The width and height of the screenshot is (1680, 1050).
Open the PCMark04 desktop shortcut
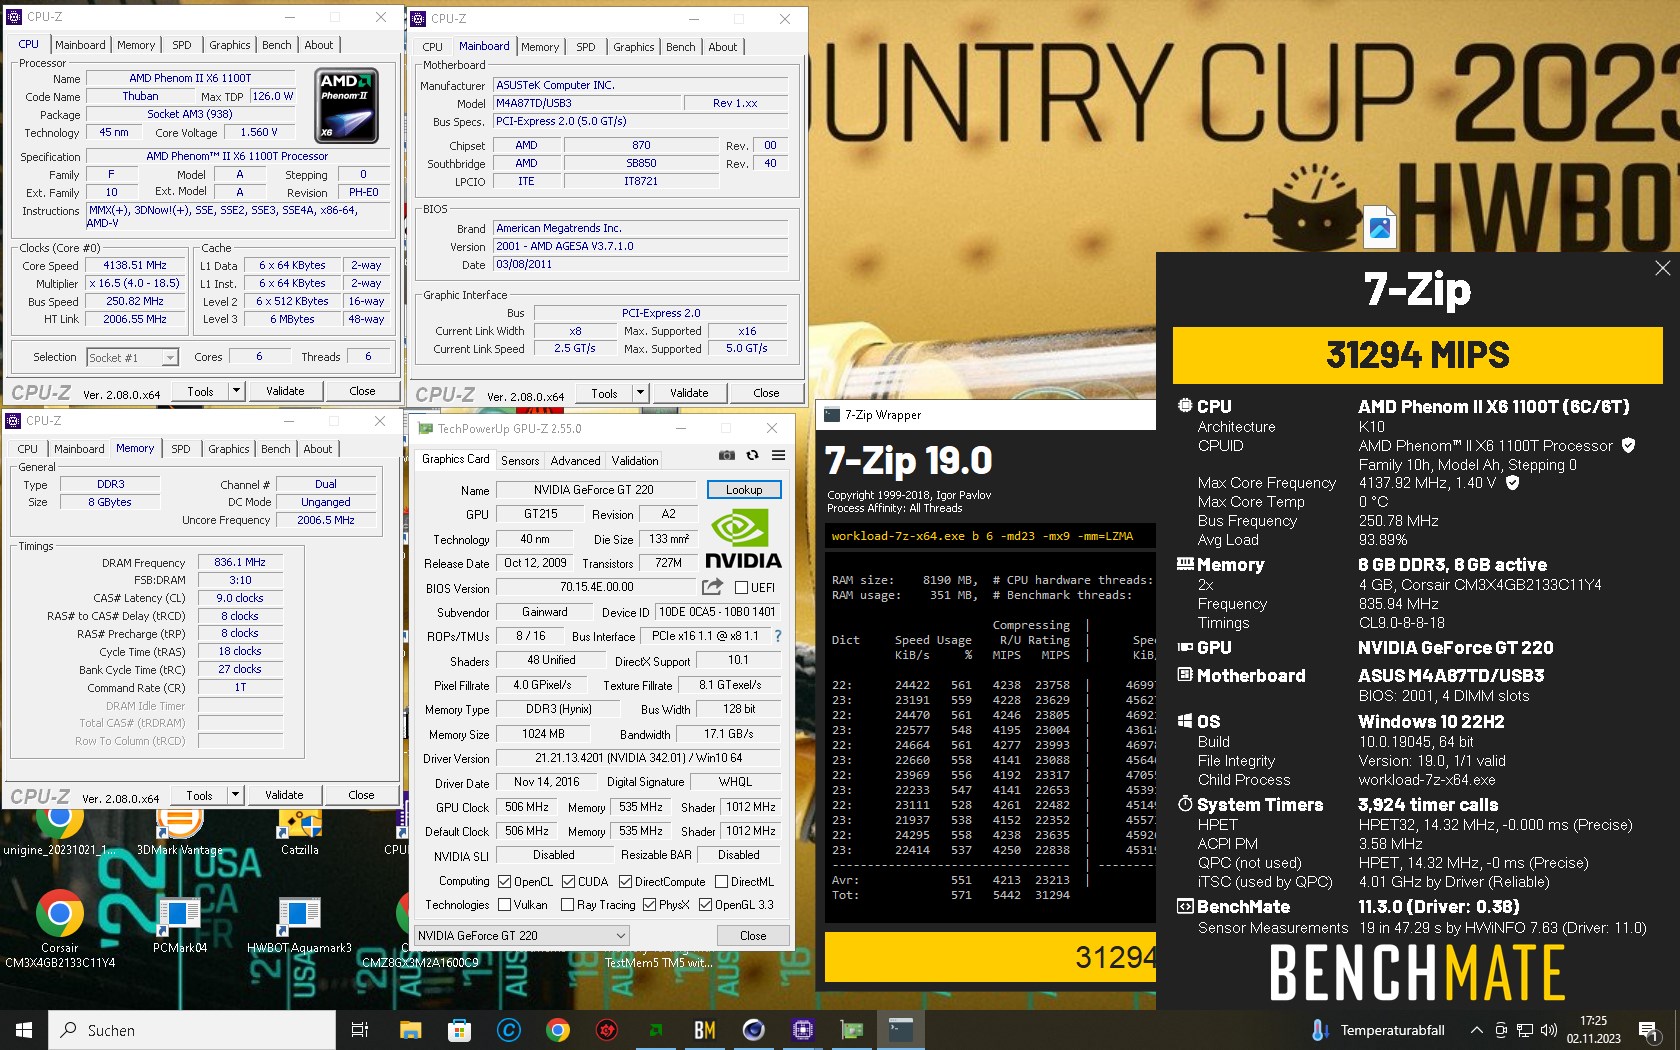pyautogui.click(x=180, y=913)
